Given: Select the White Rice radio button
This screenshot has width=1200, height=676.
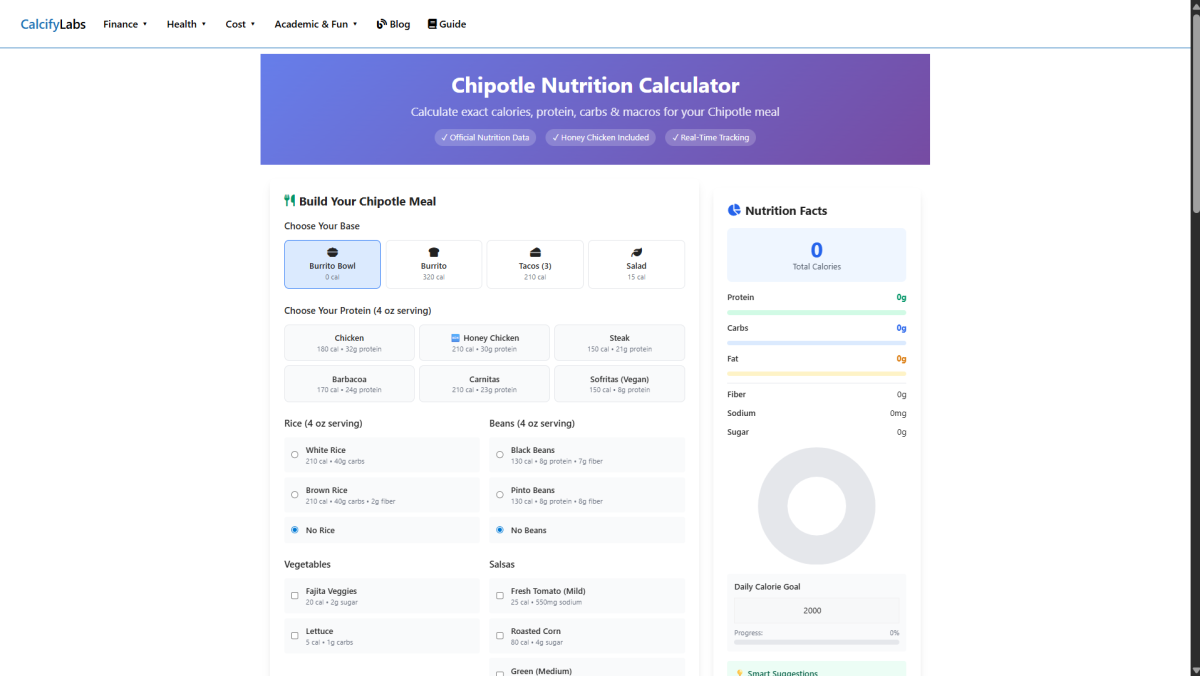Looking at the screenshot, I should coord(294,455).
